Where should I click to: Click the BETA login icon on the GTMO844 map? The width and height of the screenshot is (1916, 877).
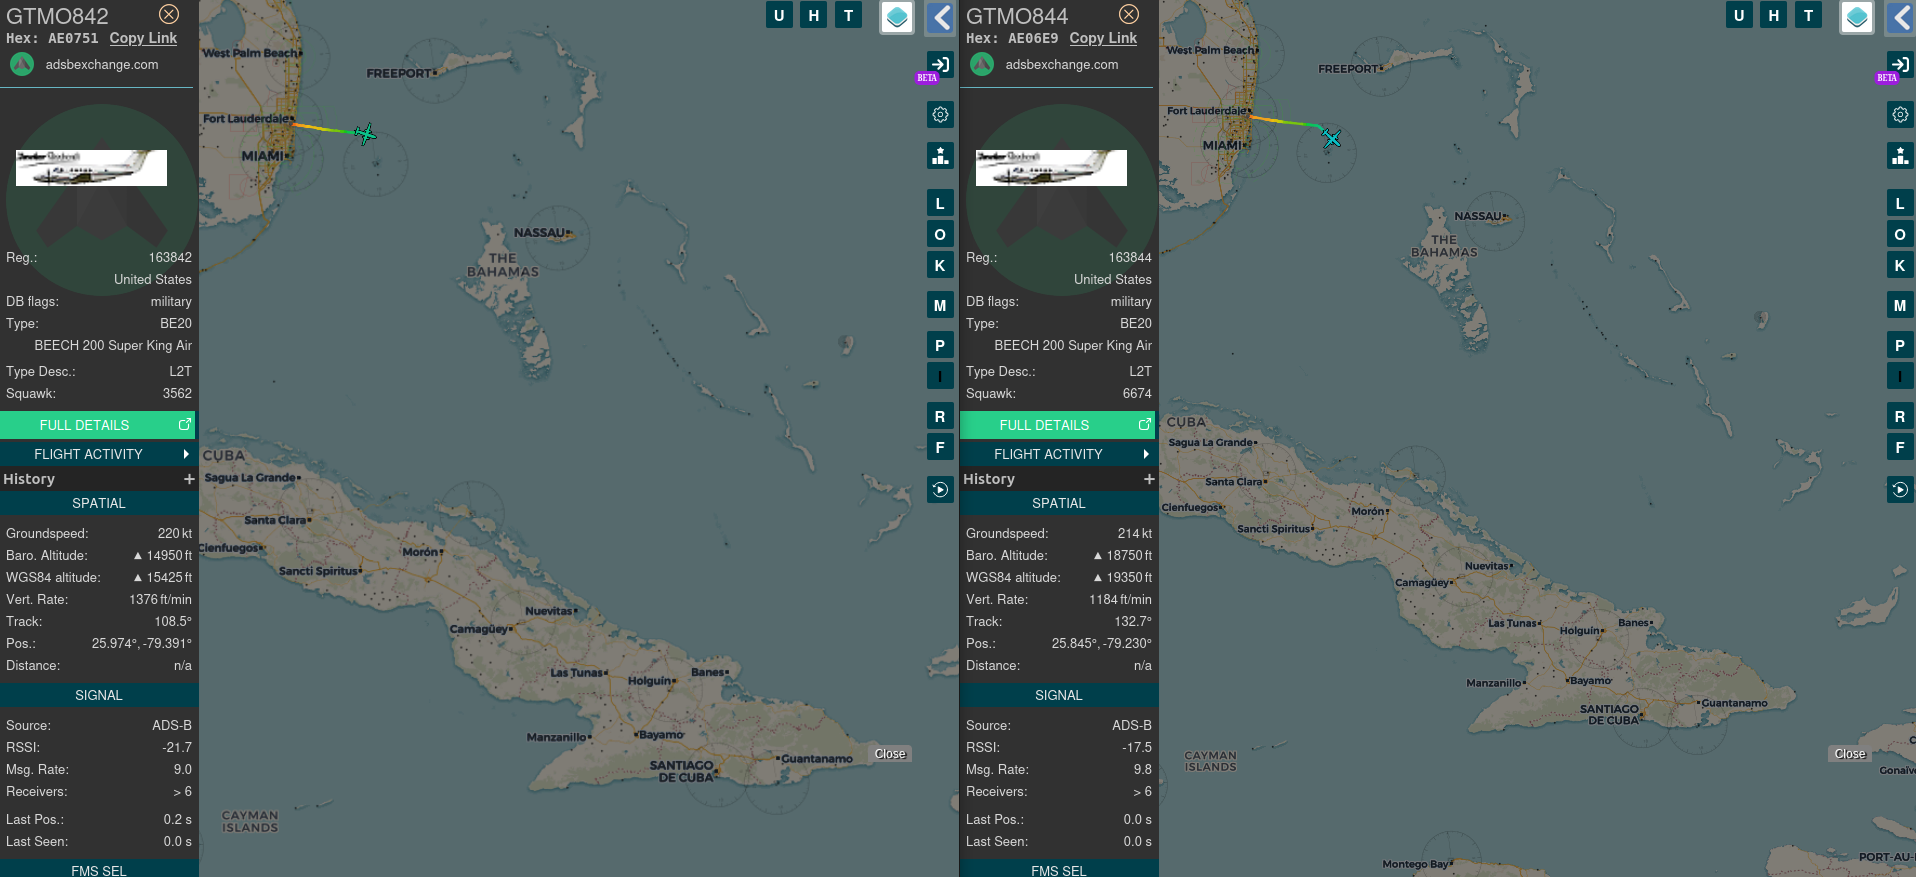pos(1900,66)
